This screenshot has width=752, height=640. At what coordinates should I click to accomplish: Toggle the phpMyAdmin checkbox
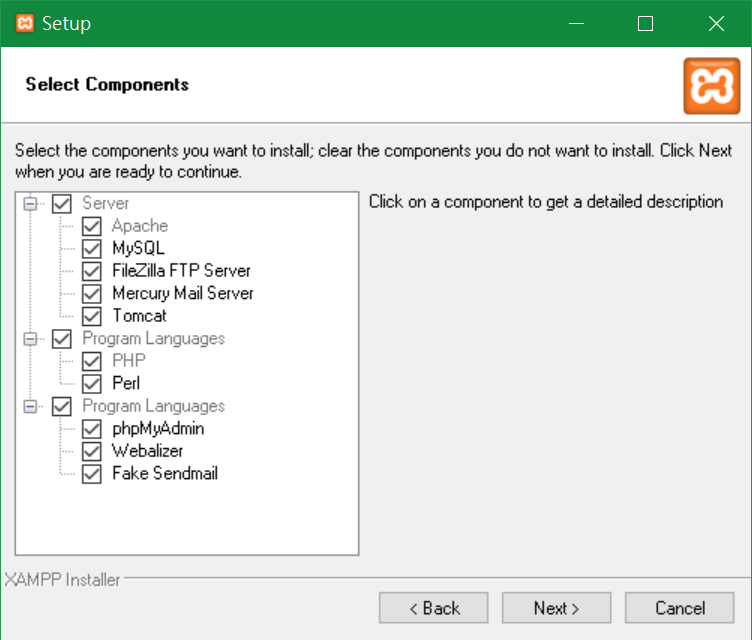92,428
